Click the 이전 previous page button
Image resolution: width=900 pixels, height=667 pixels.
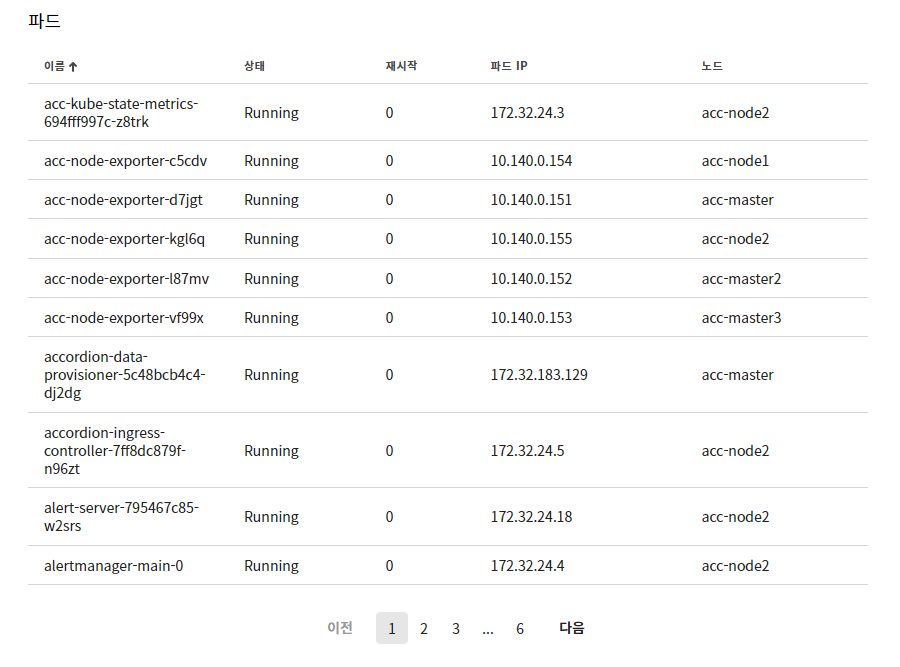click(340, 628)
